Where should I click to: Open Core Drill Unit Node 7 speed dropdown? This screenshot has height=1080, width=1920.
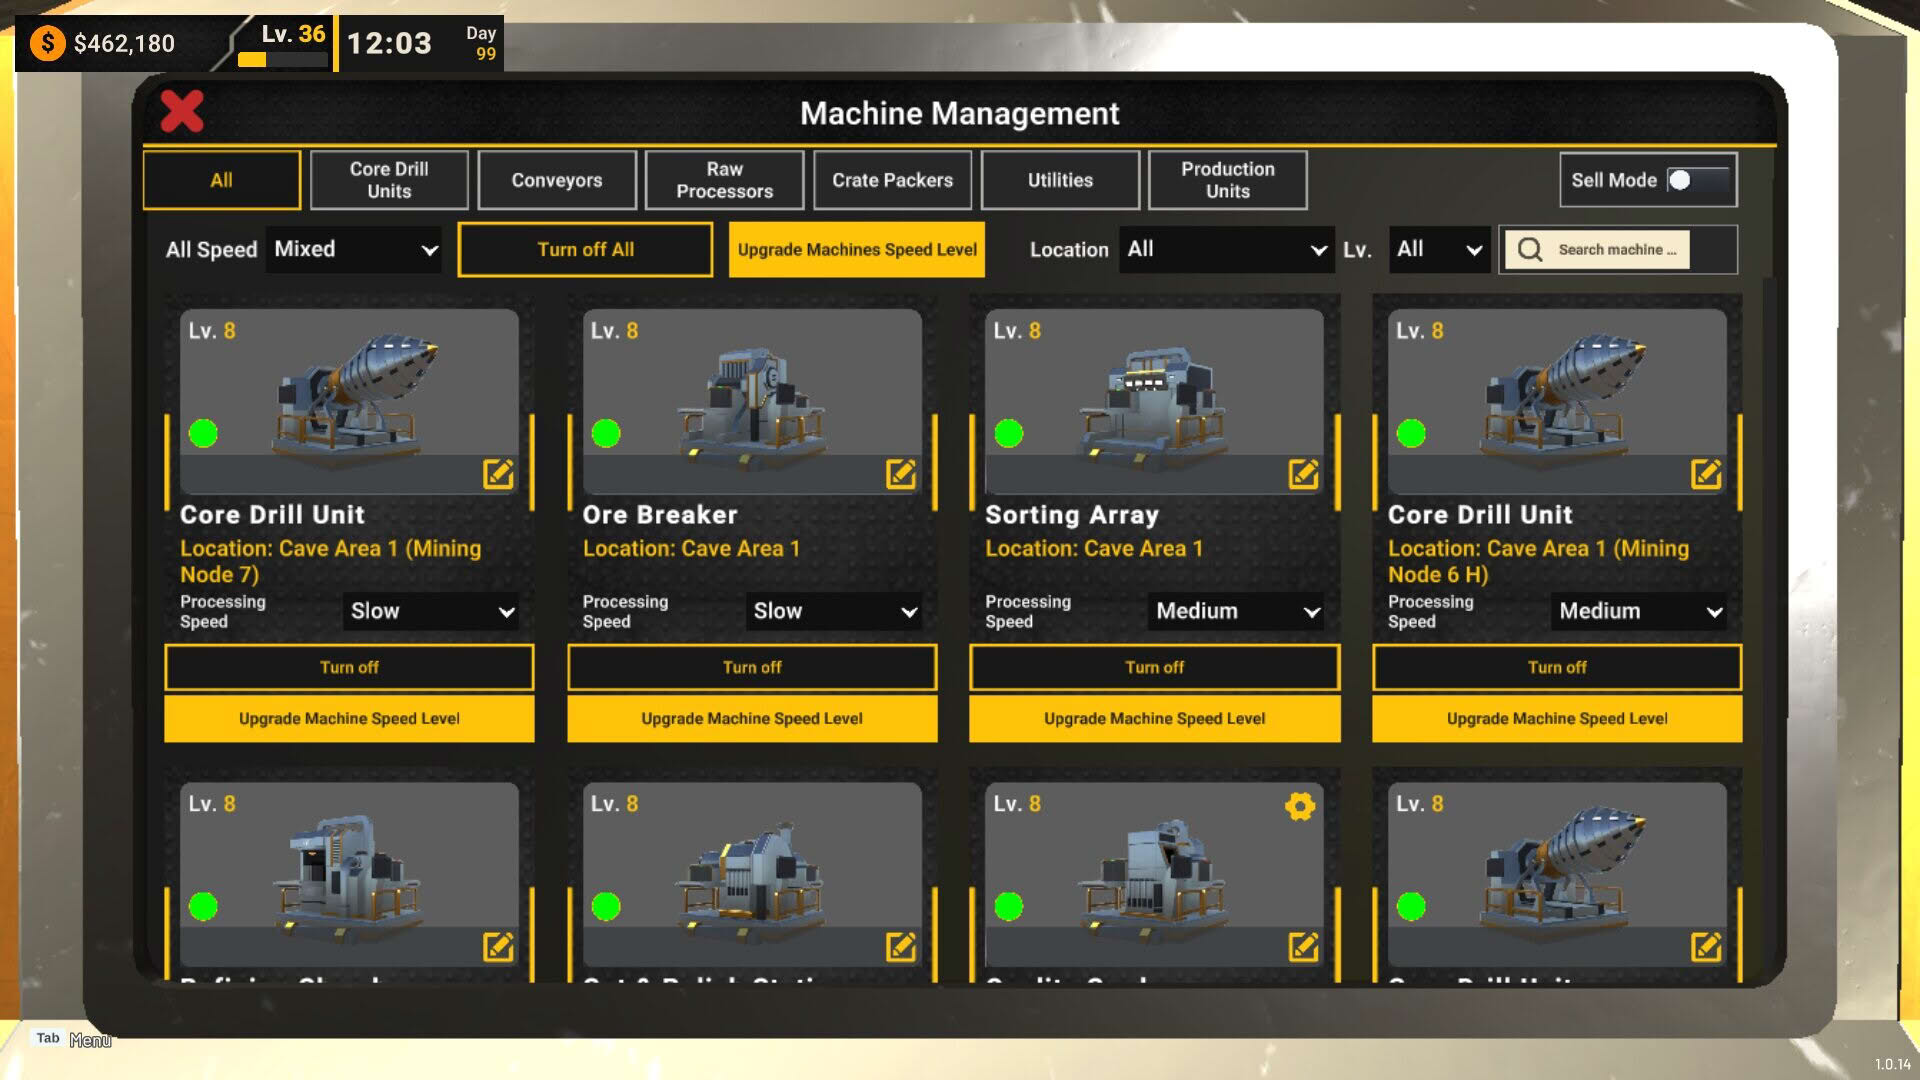(x=431, y=611)
